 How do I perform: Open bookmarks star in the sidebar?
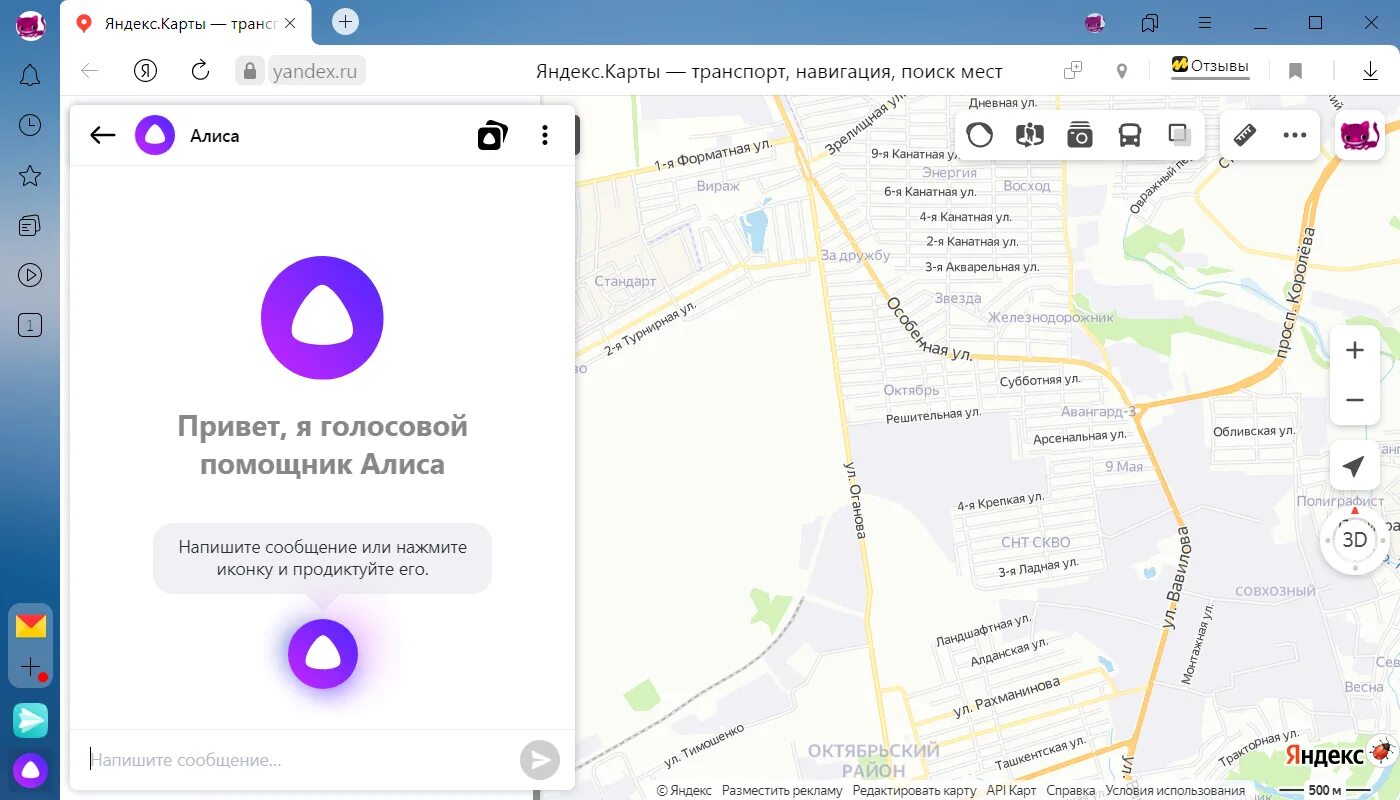pos(30,176)
